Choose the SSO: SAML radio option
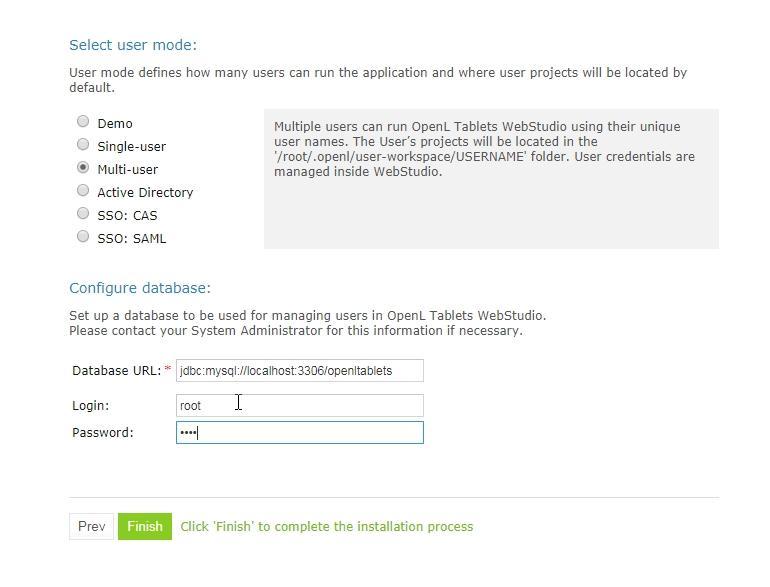The image size is (770, 587). coord(83,237)
